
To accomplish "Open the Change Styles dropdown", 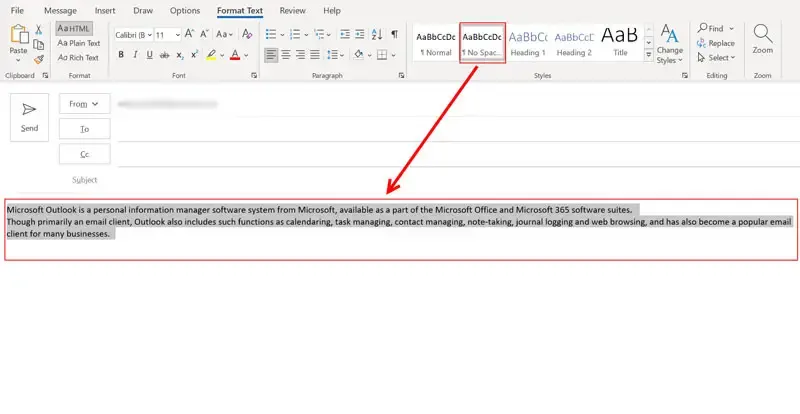I will pyautogui.click(x=669, y=44).
